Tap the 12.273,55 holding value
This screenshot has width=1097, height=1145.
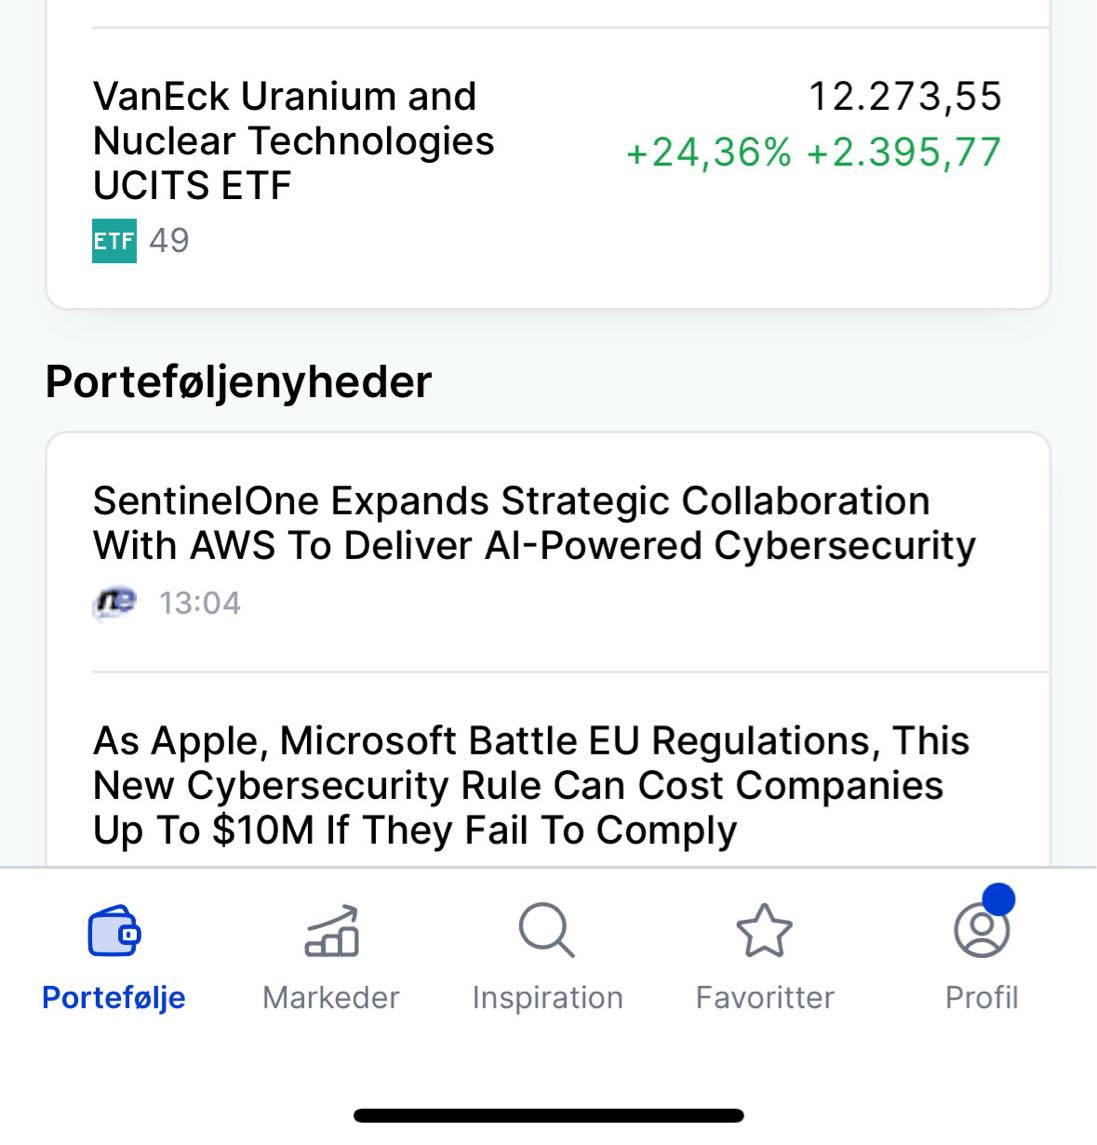(906, 96)
